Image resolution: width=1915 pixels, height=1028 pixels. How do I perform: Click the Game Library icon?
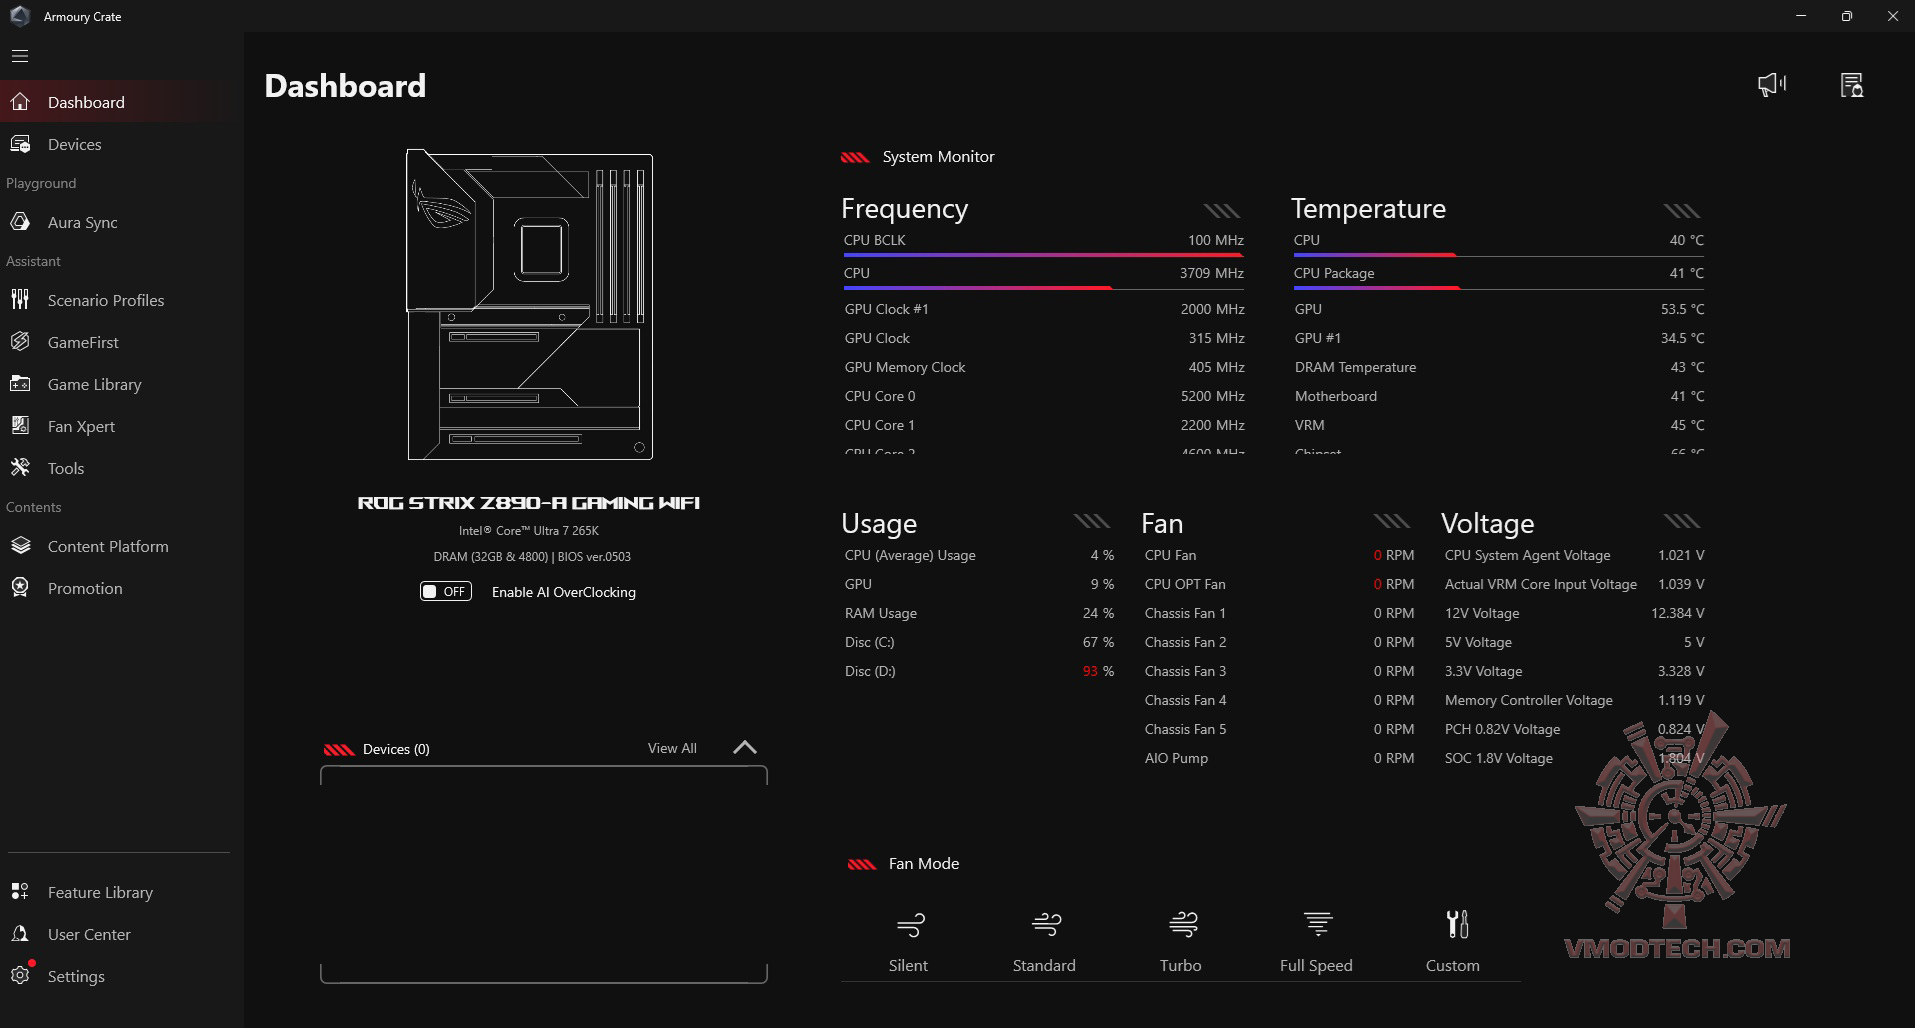(20, 384)
